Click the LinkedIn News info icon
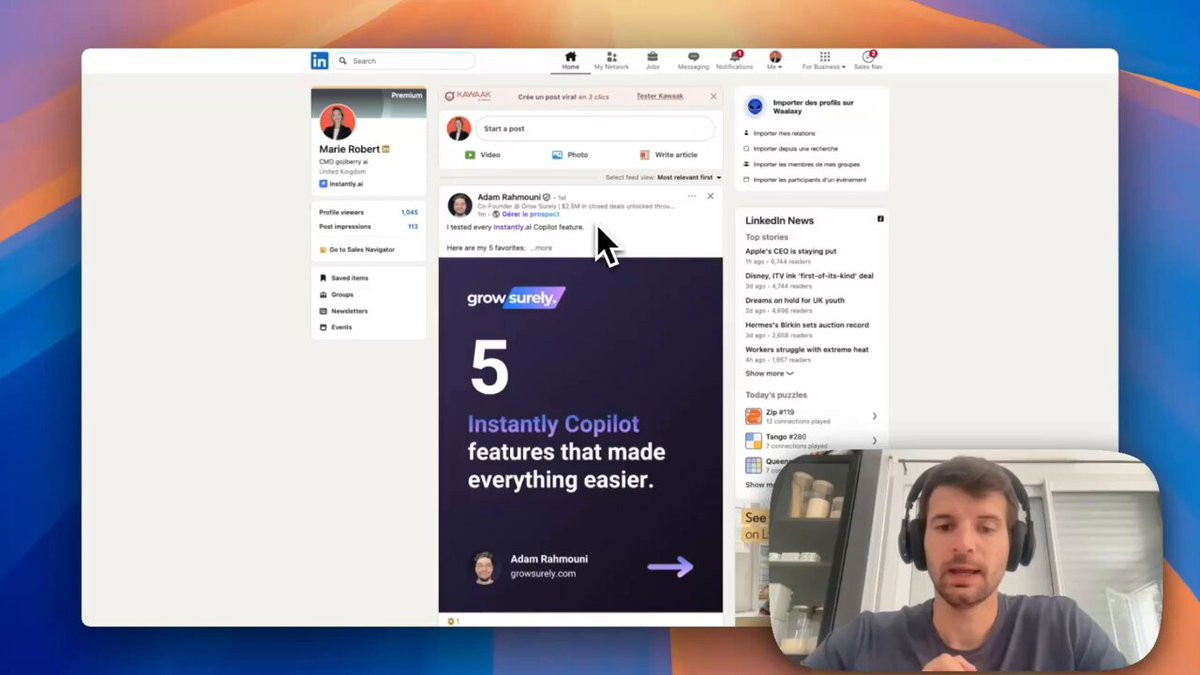This screenshot has height=675, width=1200. [880, 219]
